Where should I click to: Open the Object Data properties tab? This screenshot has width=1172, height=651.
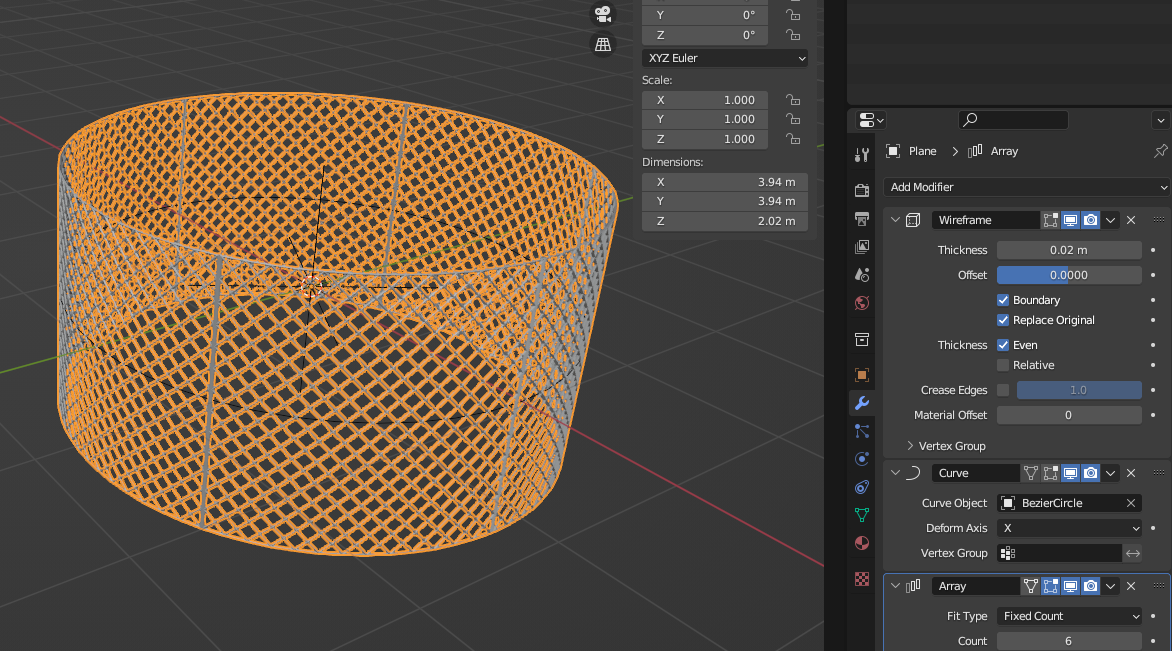[862, 515]
